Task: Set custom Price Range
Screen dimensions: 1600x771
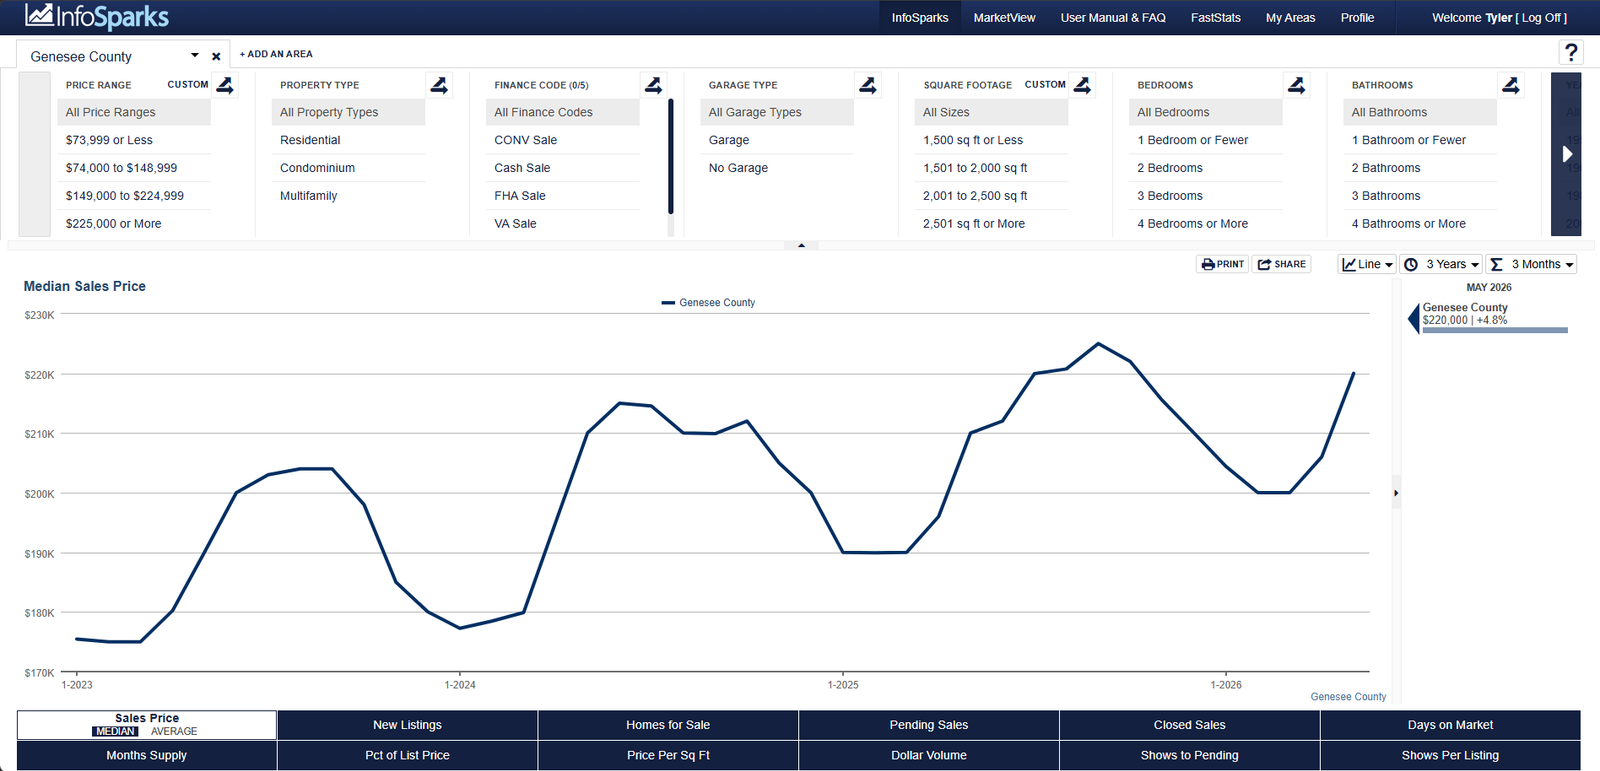Action: (x=188, y=85)
